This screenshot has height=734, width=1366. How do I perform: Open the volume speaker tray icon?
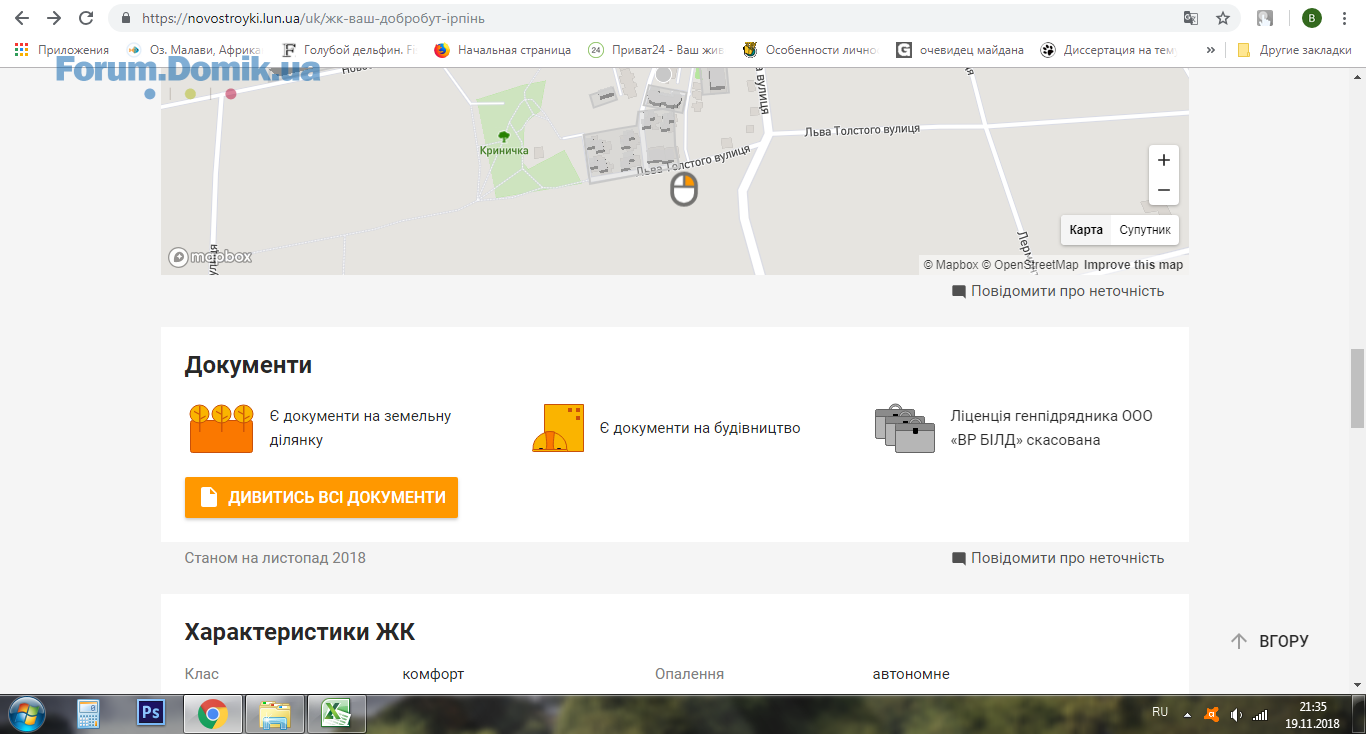click(1236, 714)
